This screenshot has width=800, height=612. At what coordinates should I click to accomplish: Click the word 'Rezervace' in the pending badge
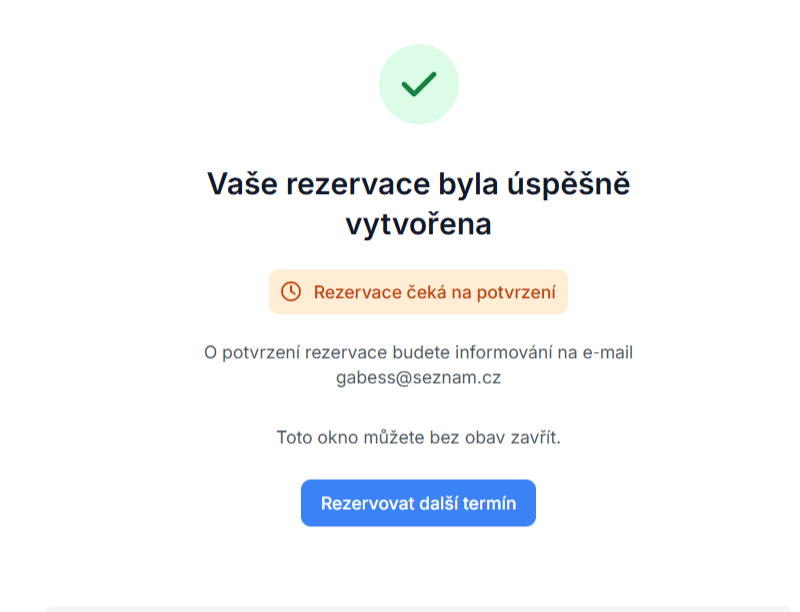tap(358, 292)
